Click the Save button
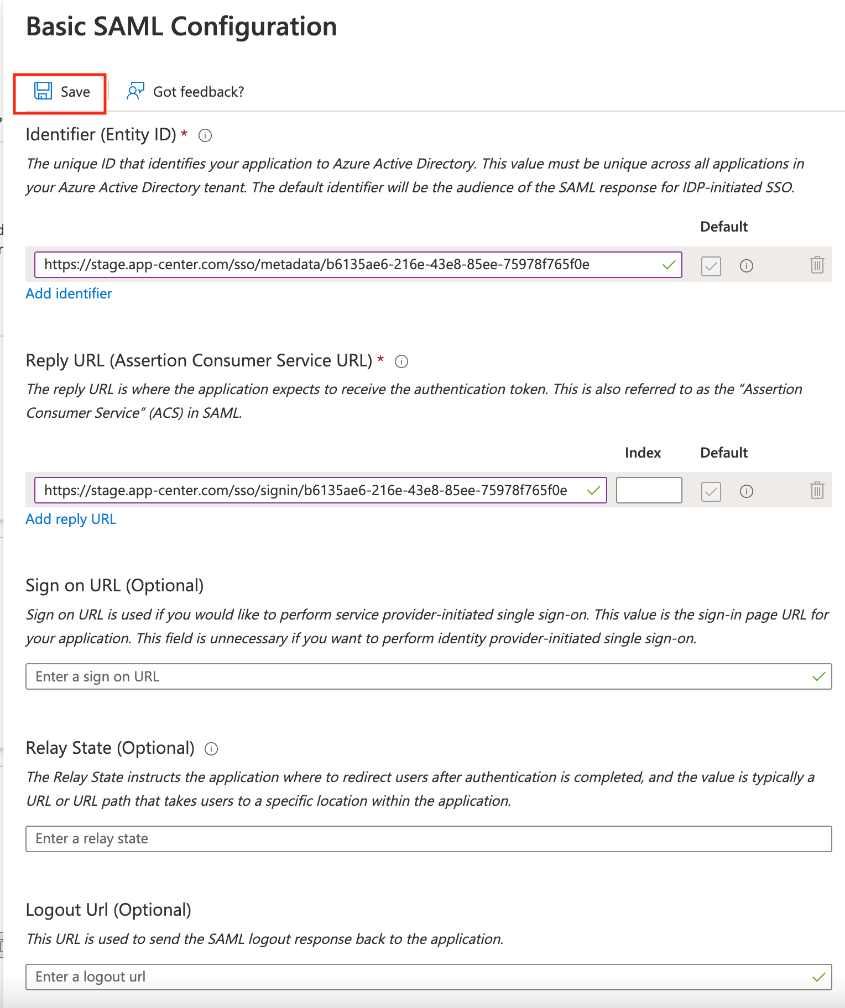Viewport: 845px width, 1008px height. click(59, 90)
